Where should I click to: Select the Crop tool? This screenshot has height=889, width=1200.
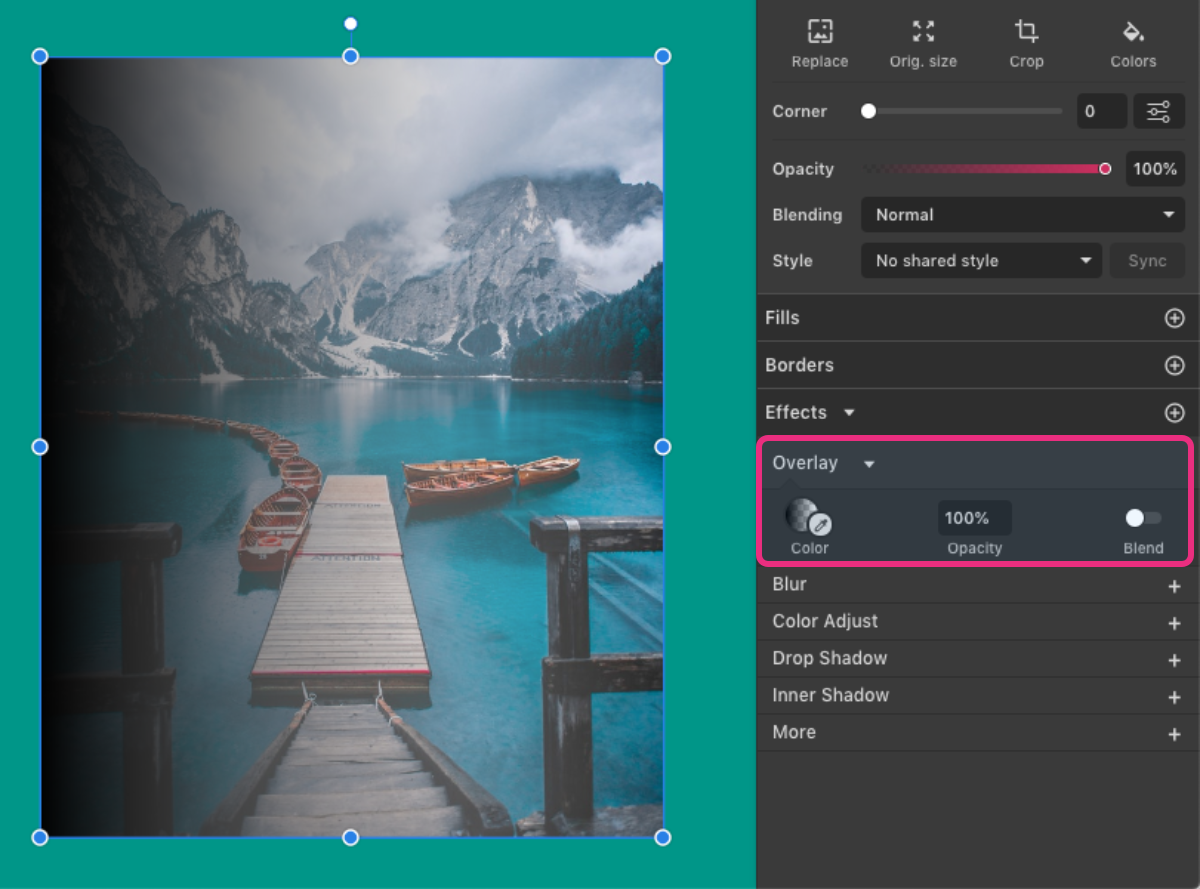point(1026,32)
